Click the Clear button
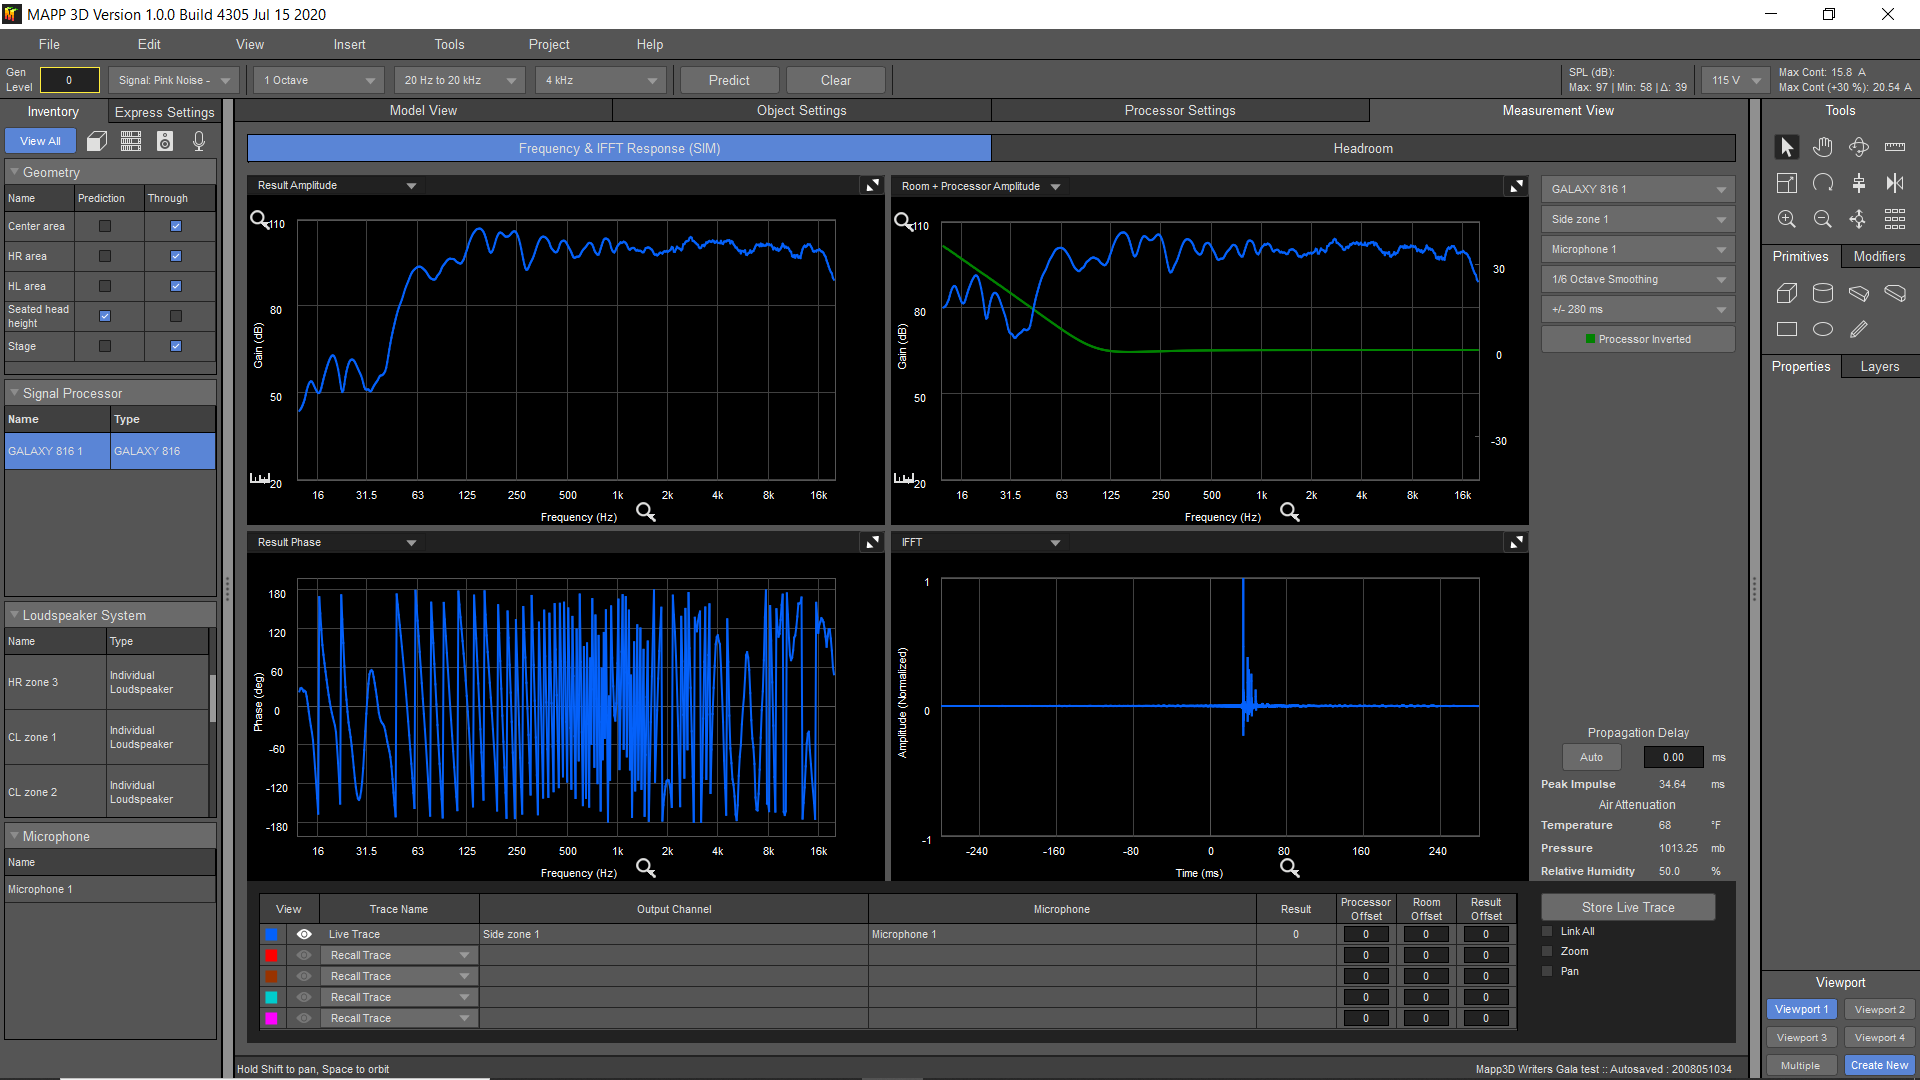 [836, 80]
